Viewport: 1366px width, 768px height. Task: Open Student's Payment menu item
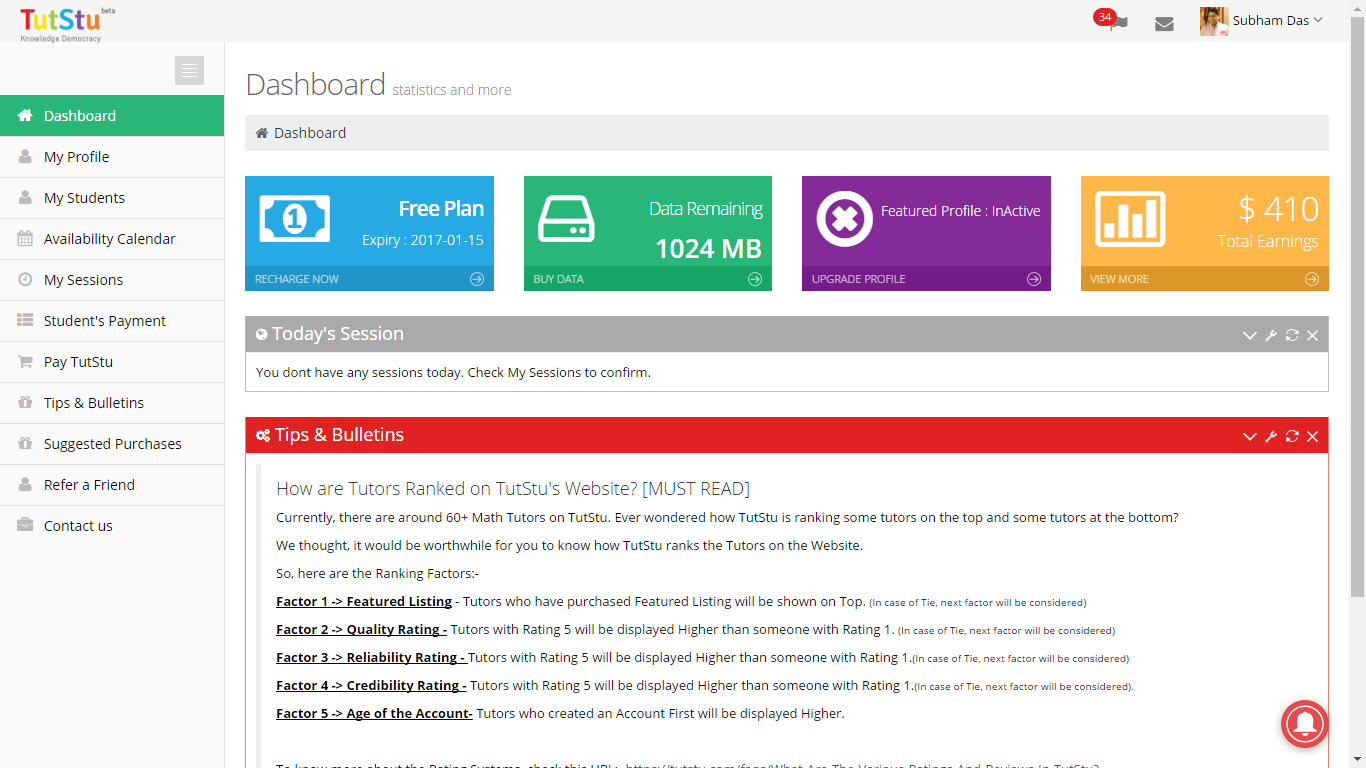coord(112,321)
